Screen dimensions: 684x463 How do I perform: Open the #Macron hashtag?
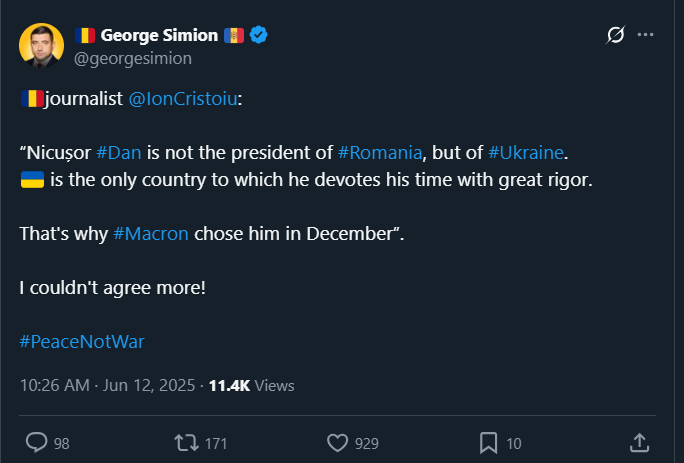151,233
